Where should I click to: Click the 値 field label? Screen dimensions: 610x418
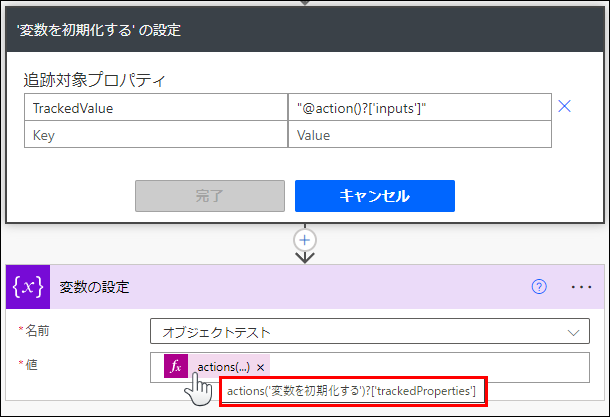pyautogui.click(x=31, y=365)
